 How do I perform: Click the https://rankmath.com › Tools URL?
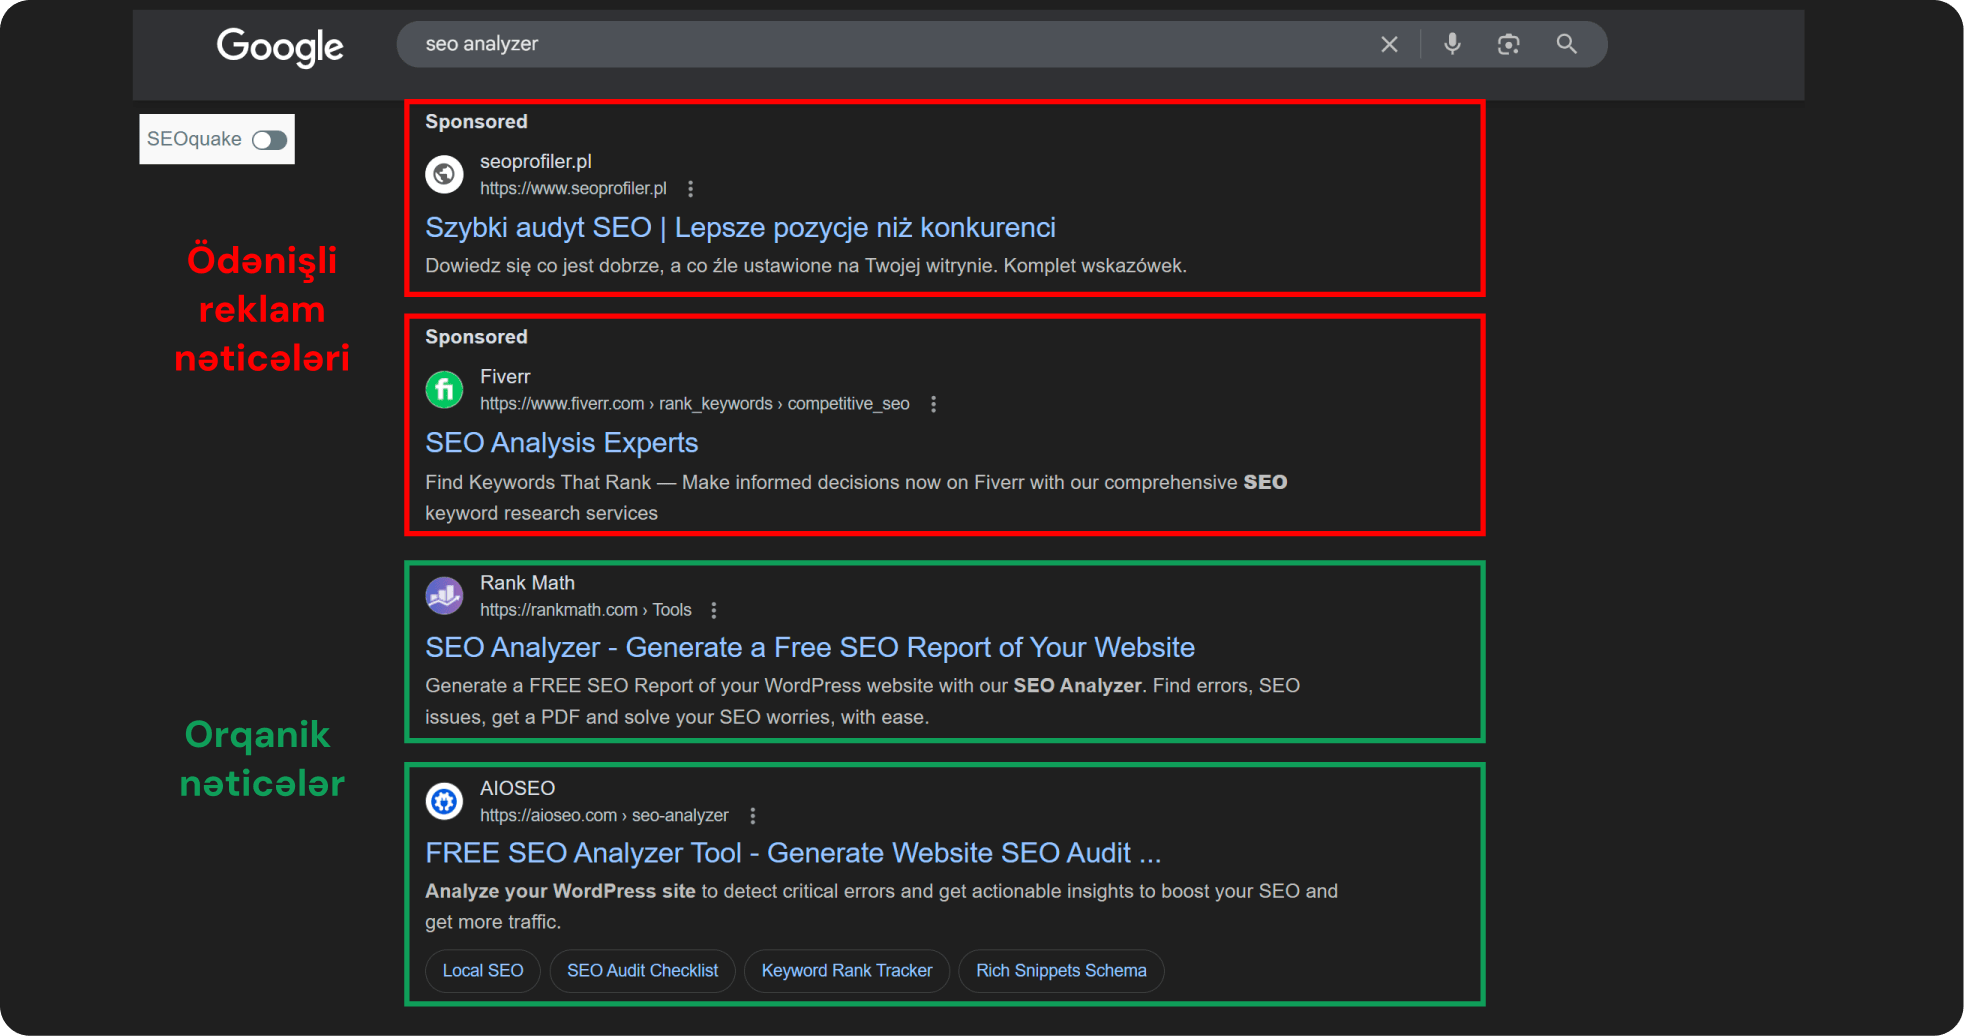point(585,610)
